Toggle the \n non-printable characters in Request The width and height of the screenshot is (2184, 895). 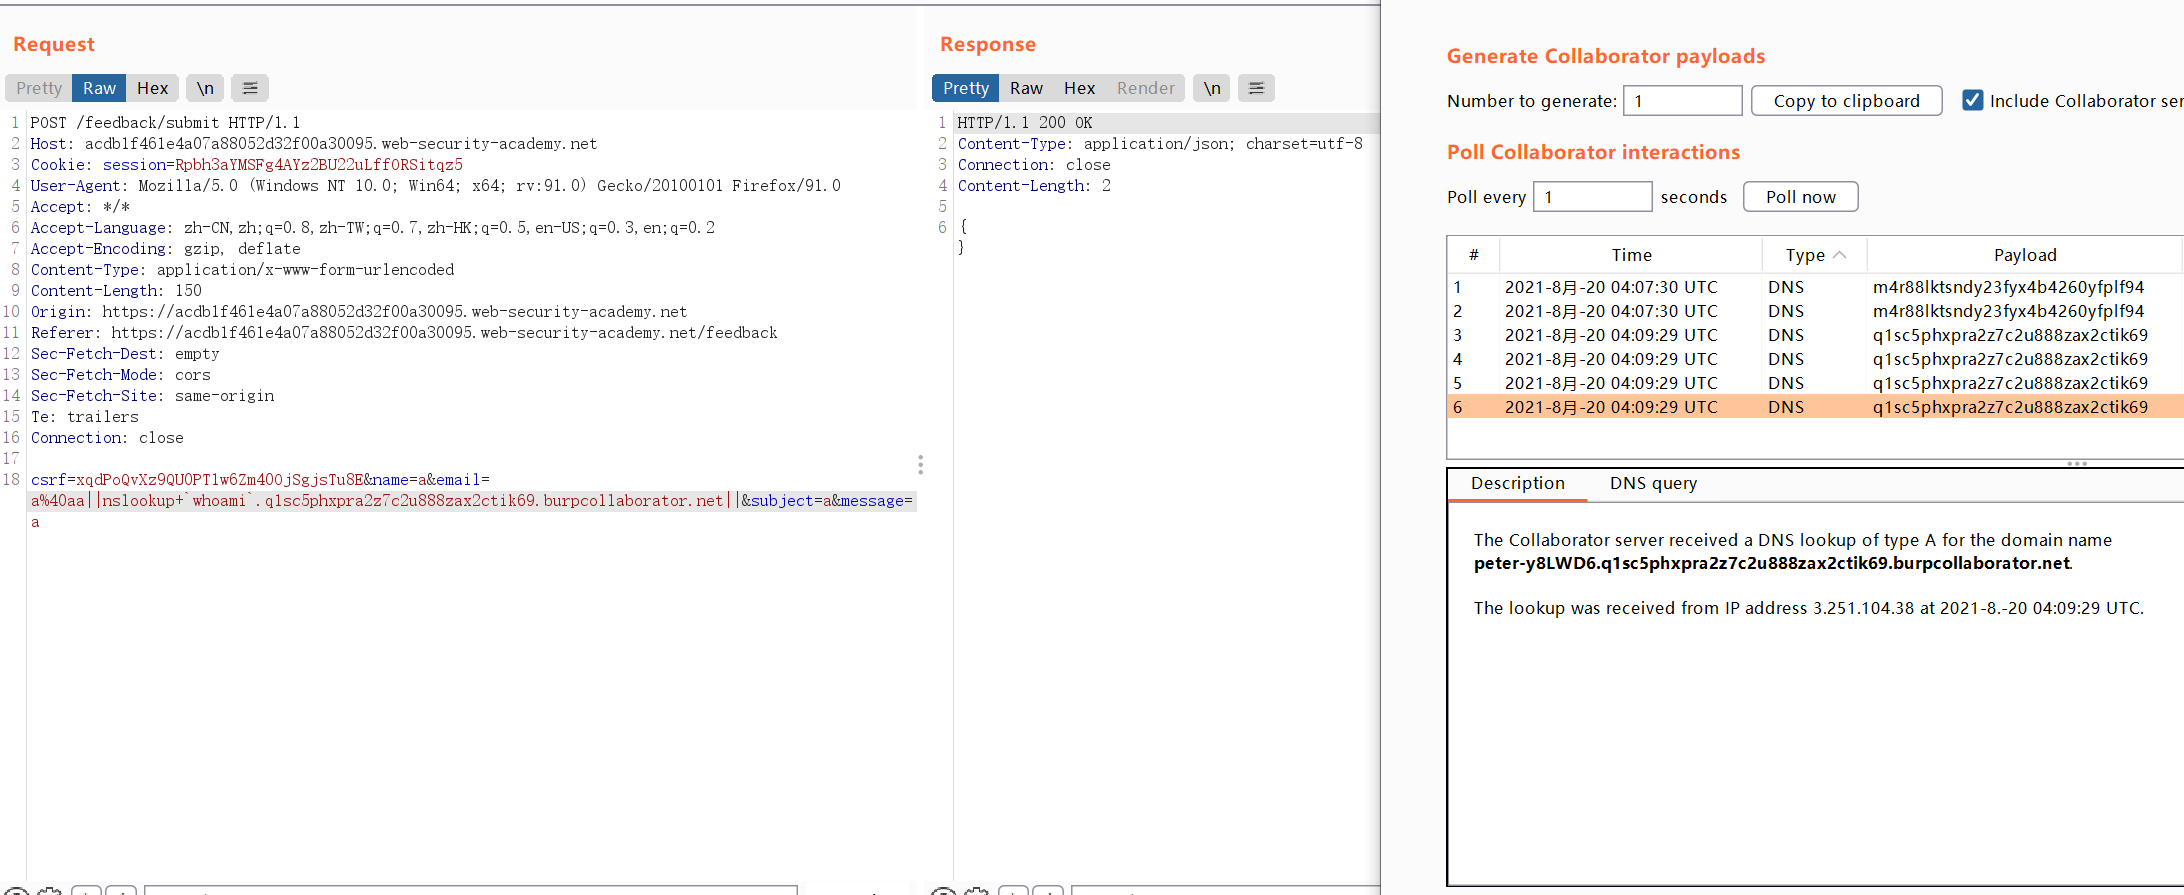(205, 88)
